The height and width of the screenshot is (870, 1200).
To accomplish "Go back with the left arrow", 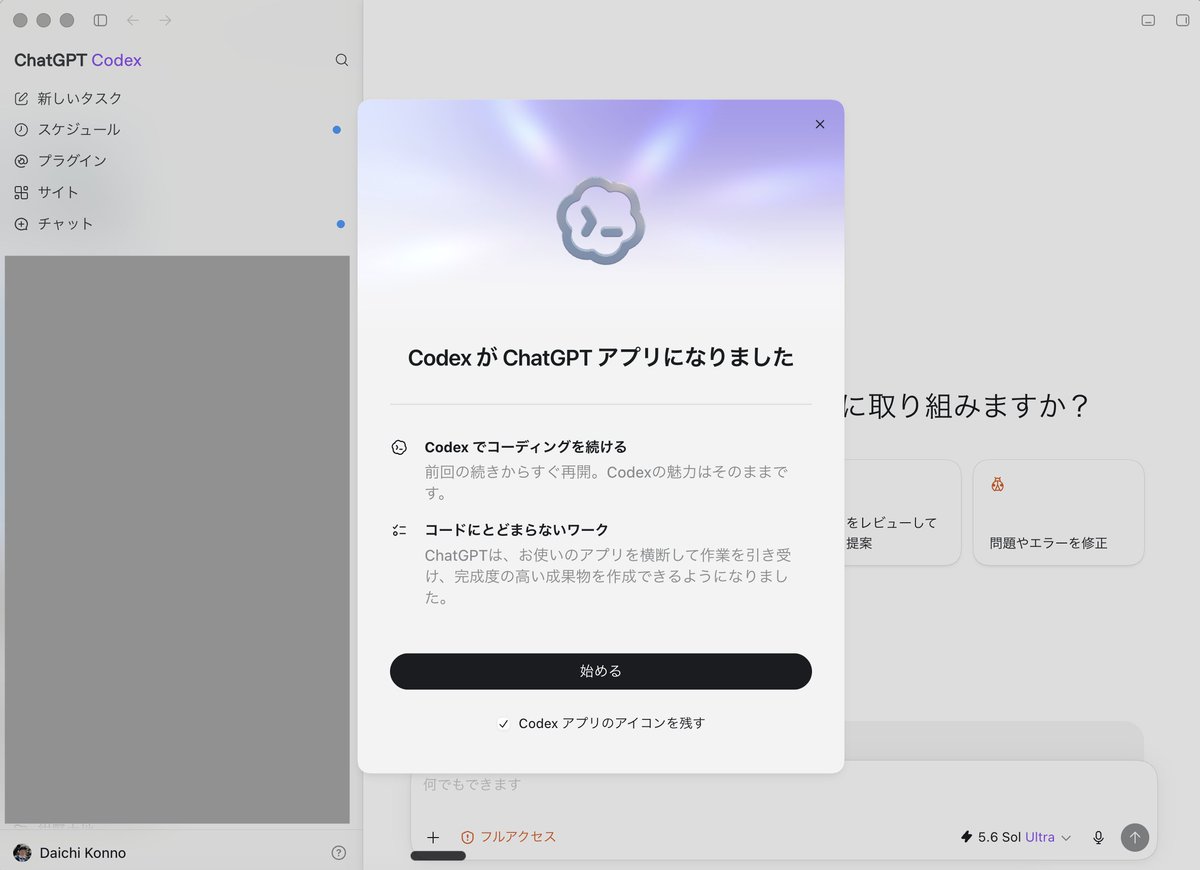I will pyautogui.click(x=133, y=20).
